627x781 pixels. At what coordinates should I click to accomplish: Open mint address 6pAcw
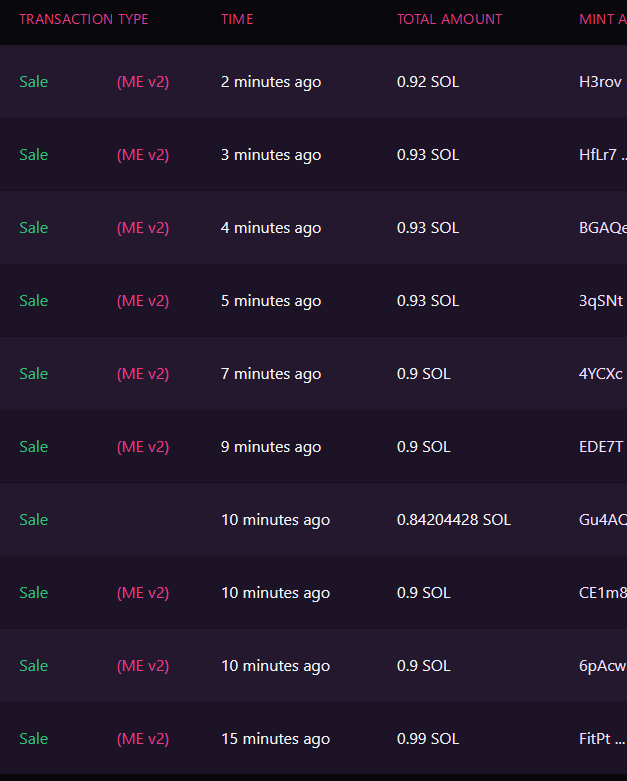(603, 665)
